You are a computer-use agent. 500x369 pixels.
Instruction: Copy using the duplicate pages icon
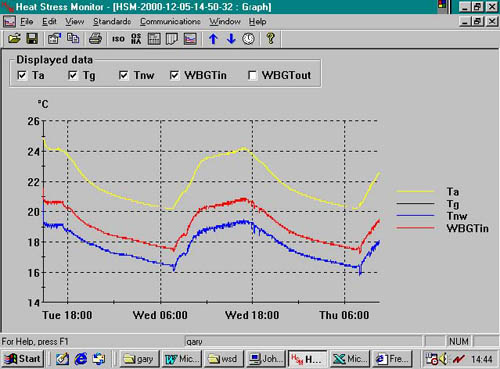click(73, 39)
